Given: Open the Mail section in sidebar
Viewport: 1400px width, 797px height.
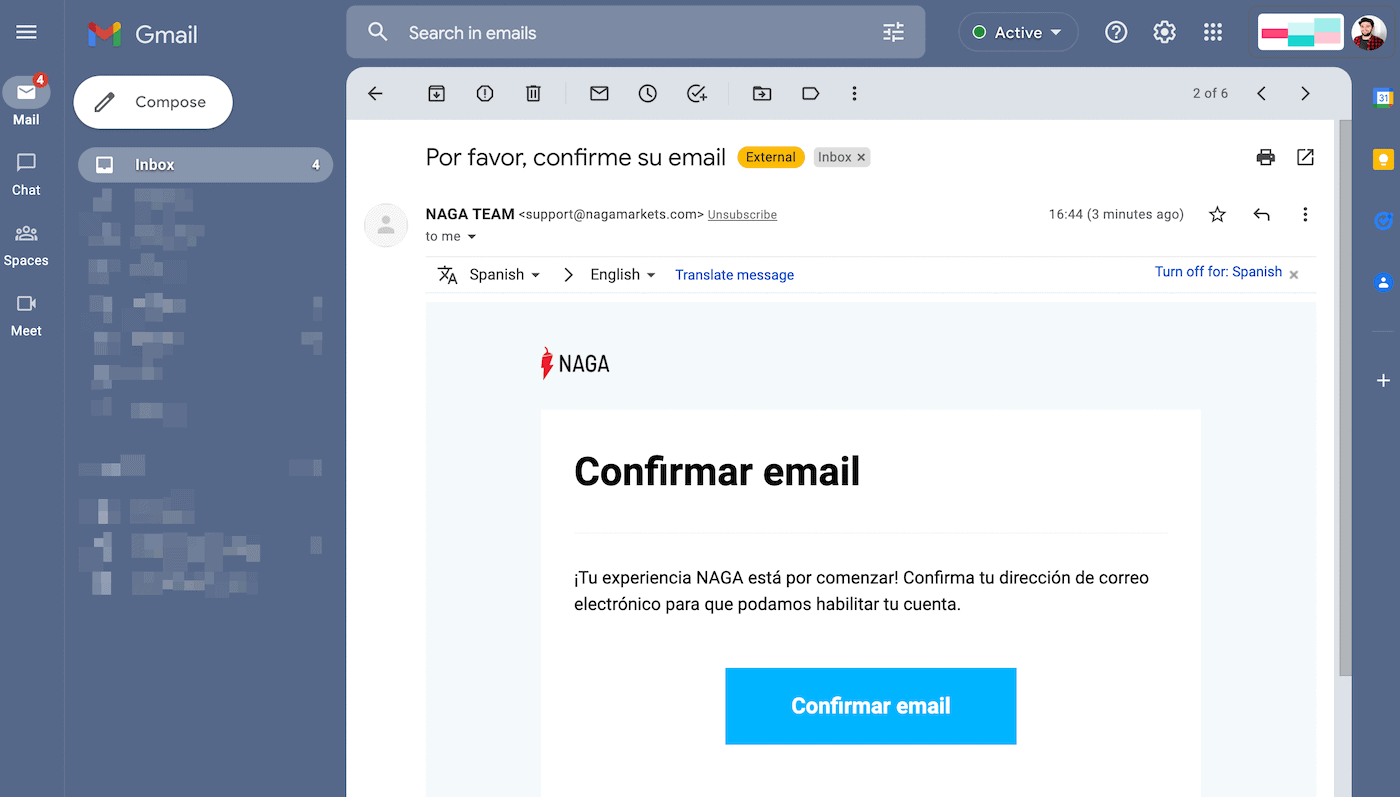Looking at the screenshot, I should click(x=26, y=101).
